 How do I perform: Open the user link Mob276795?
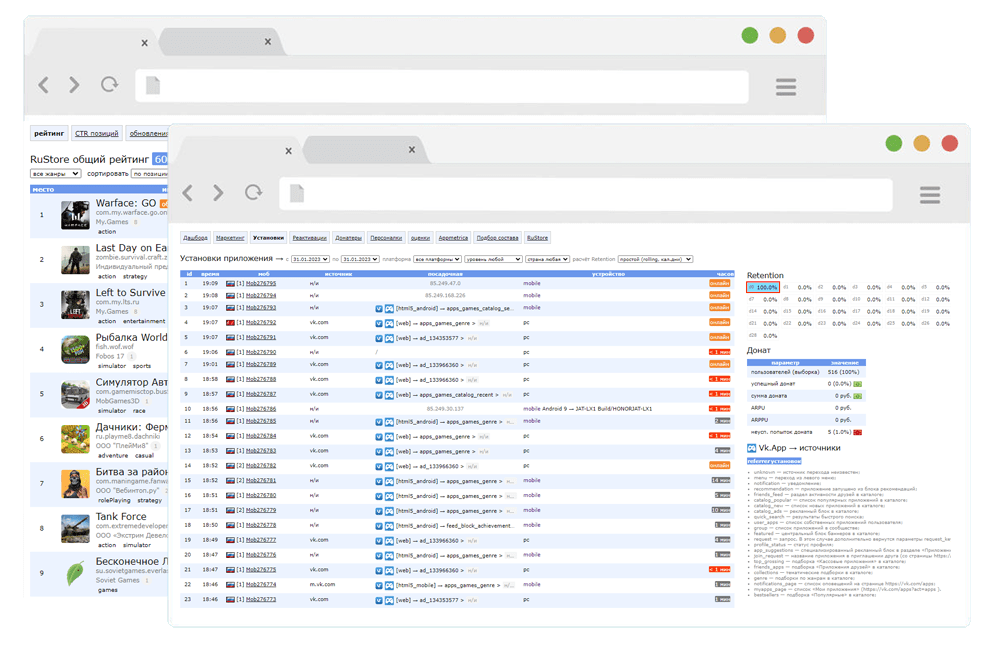click(x=261, y=283)
